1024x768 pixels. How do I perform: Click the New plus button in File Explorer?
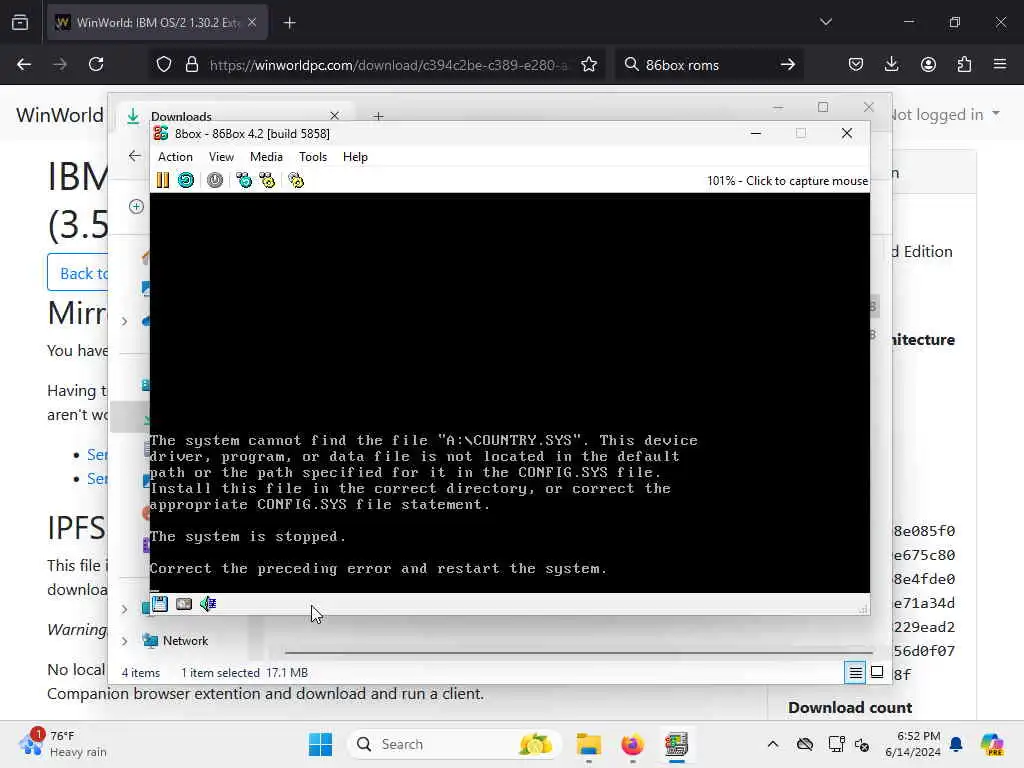click(x=136, y=206)
